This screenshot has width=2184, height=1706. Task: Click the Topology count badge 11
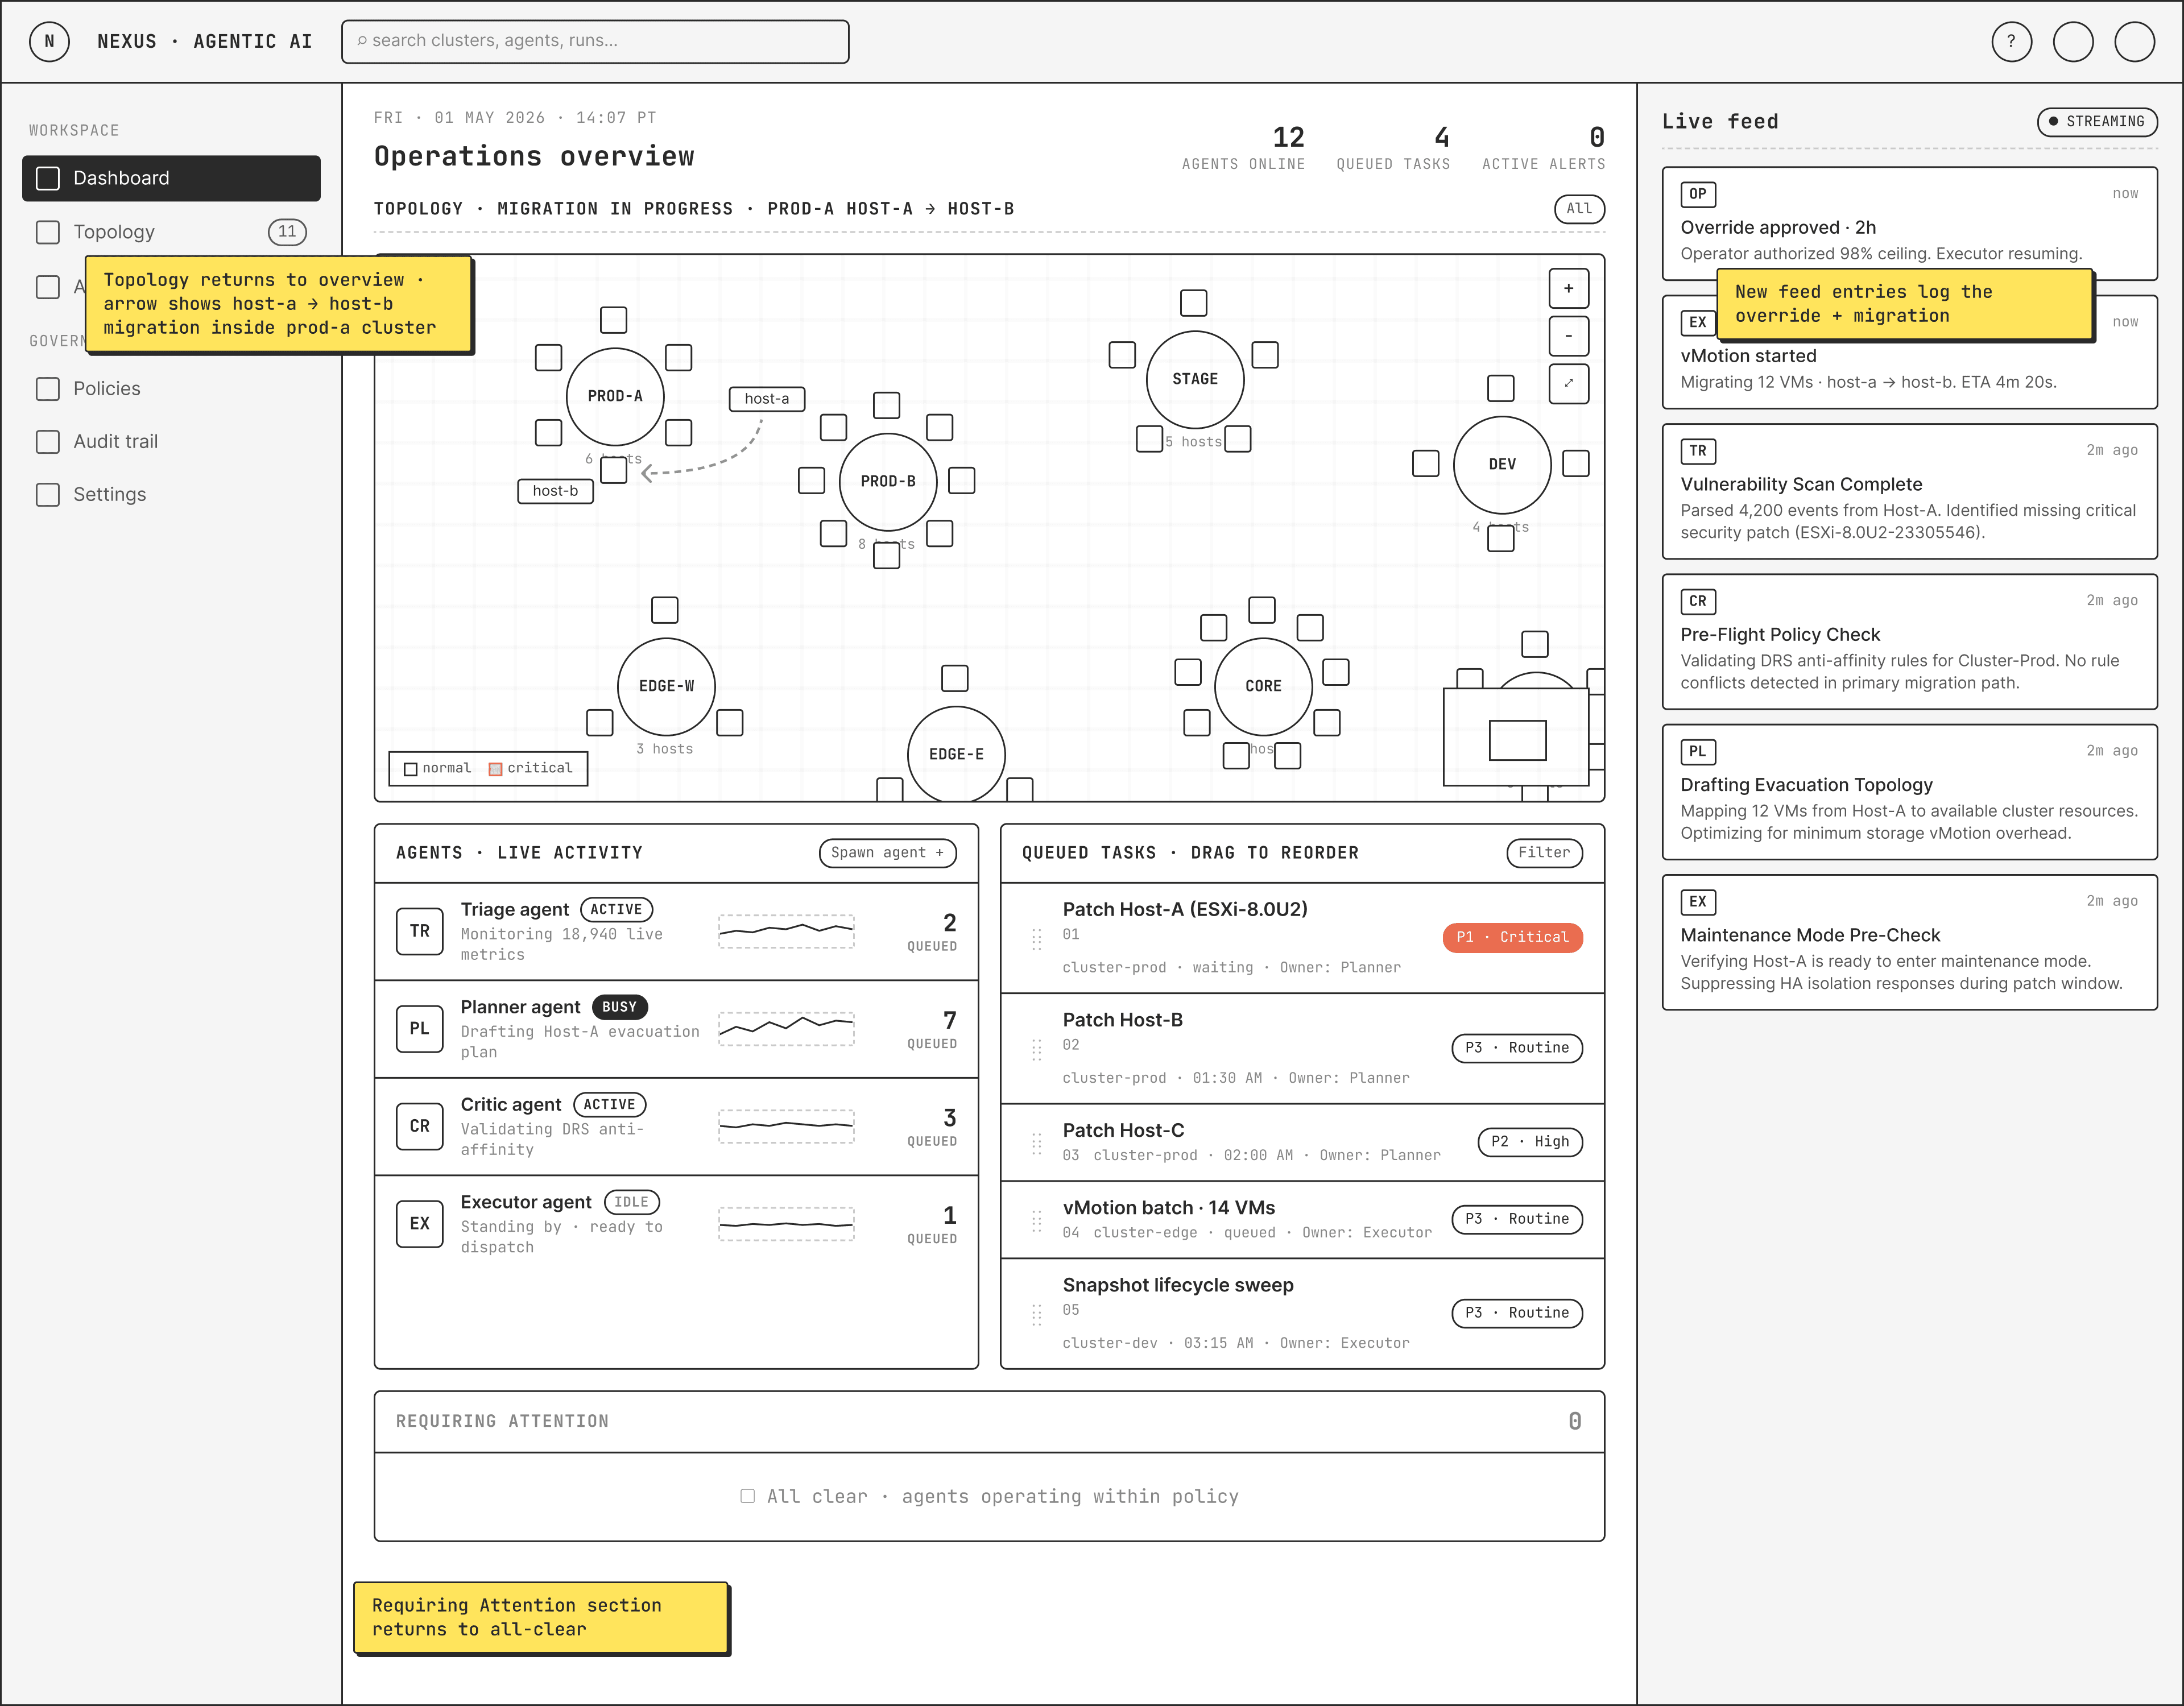(x=287, y=232)
